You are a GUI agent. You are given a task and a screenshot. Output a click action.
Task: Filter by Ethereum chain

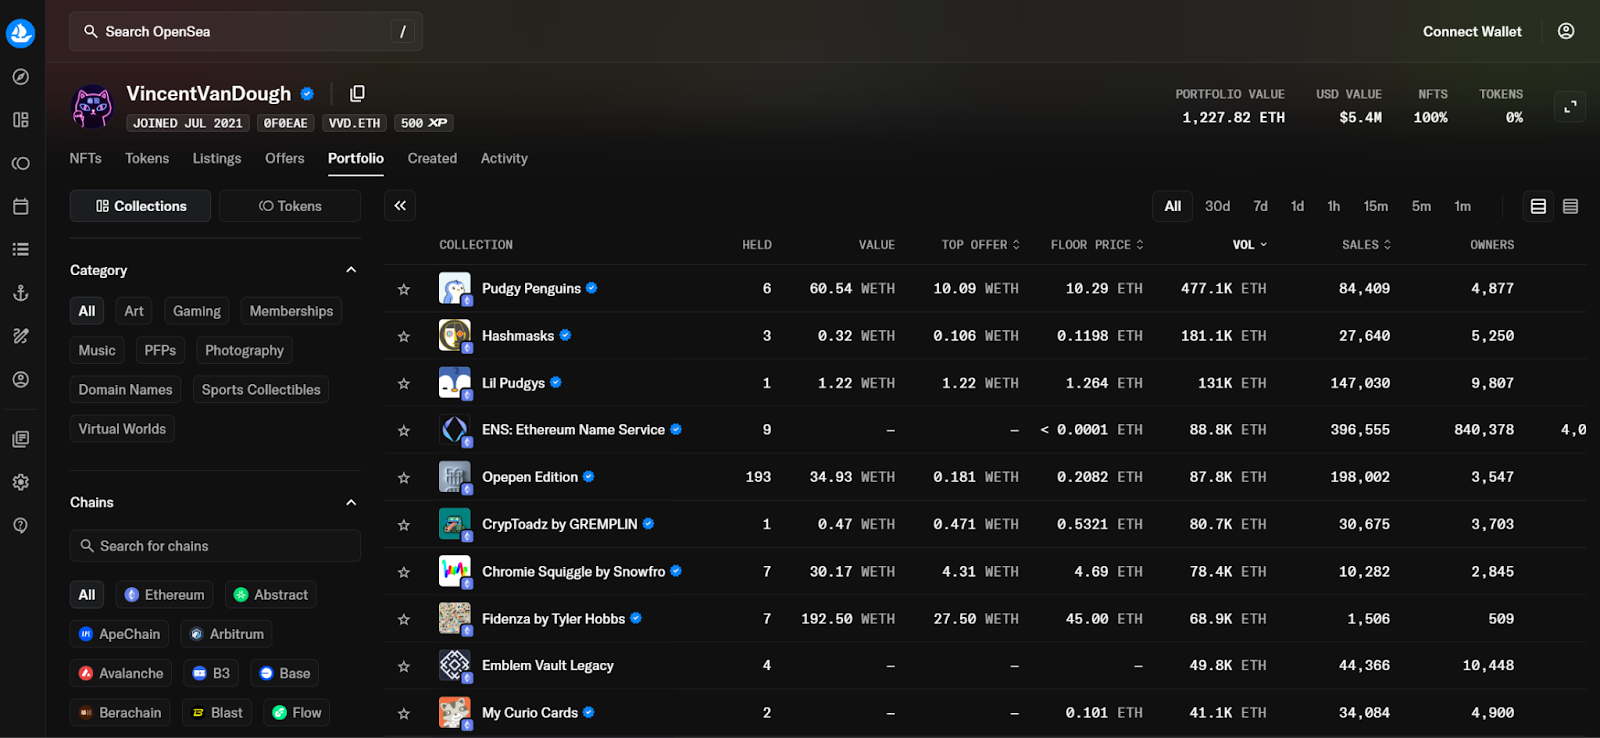click(x=164, y=595)
